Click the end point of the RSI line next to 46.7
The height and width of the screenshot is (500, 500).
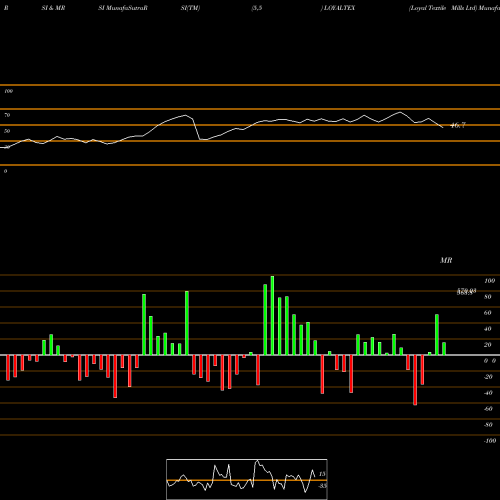443,128
